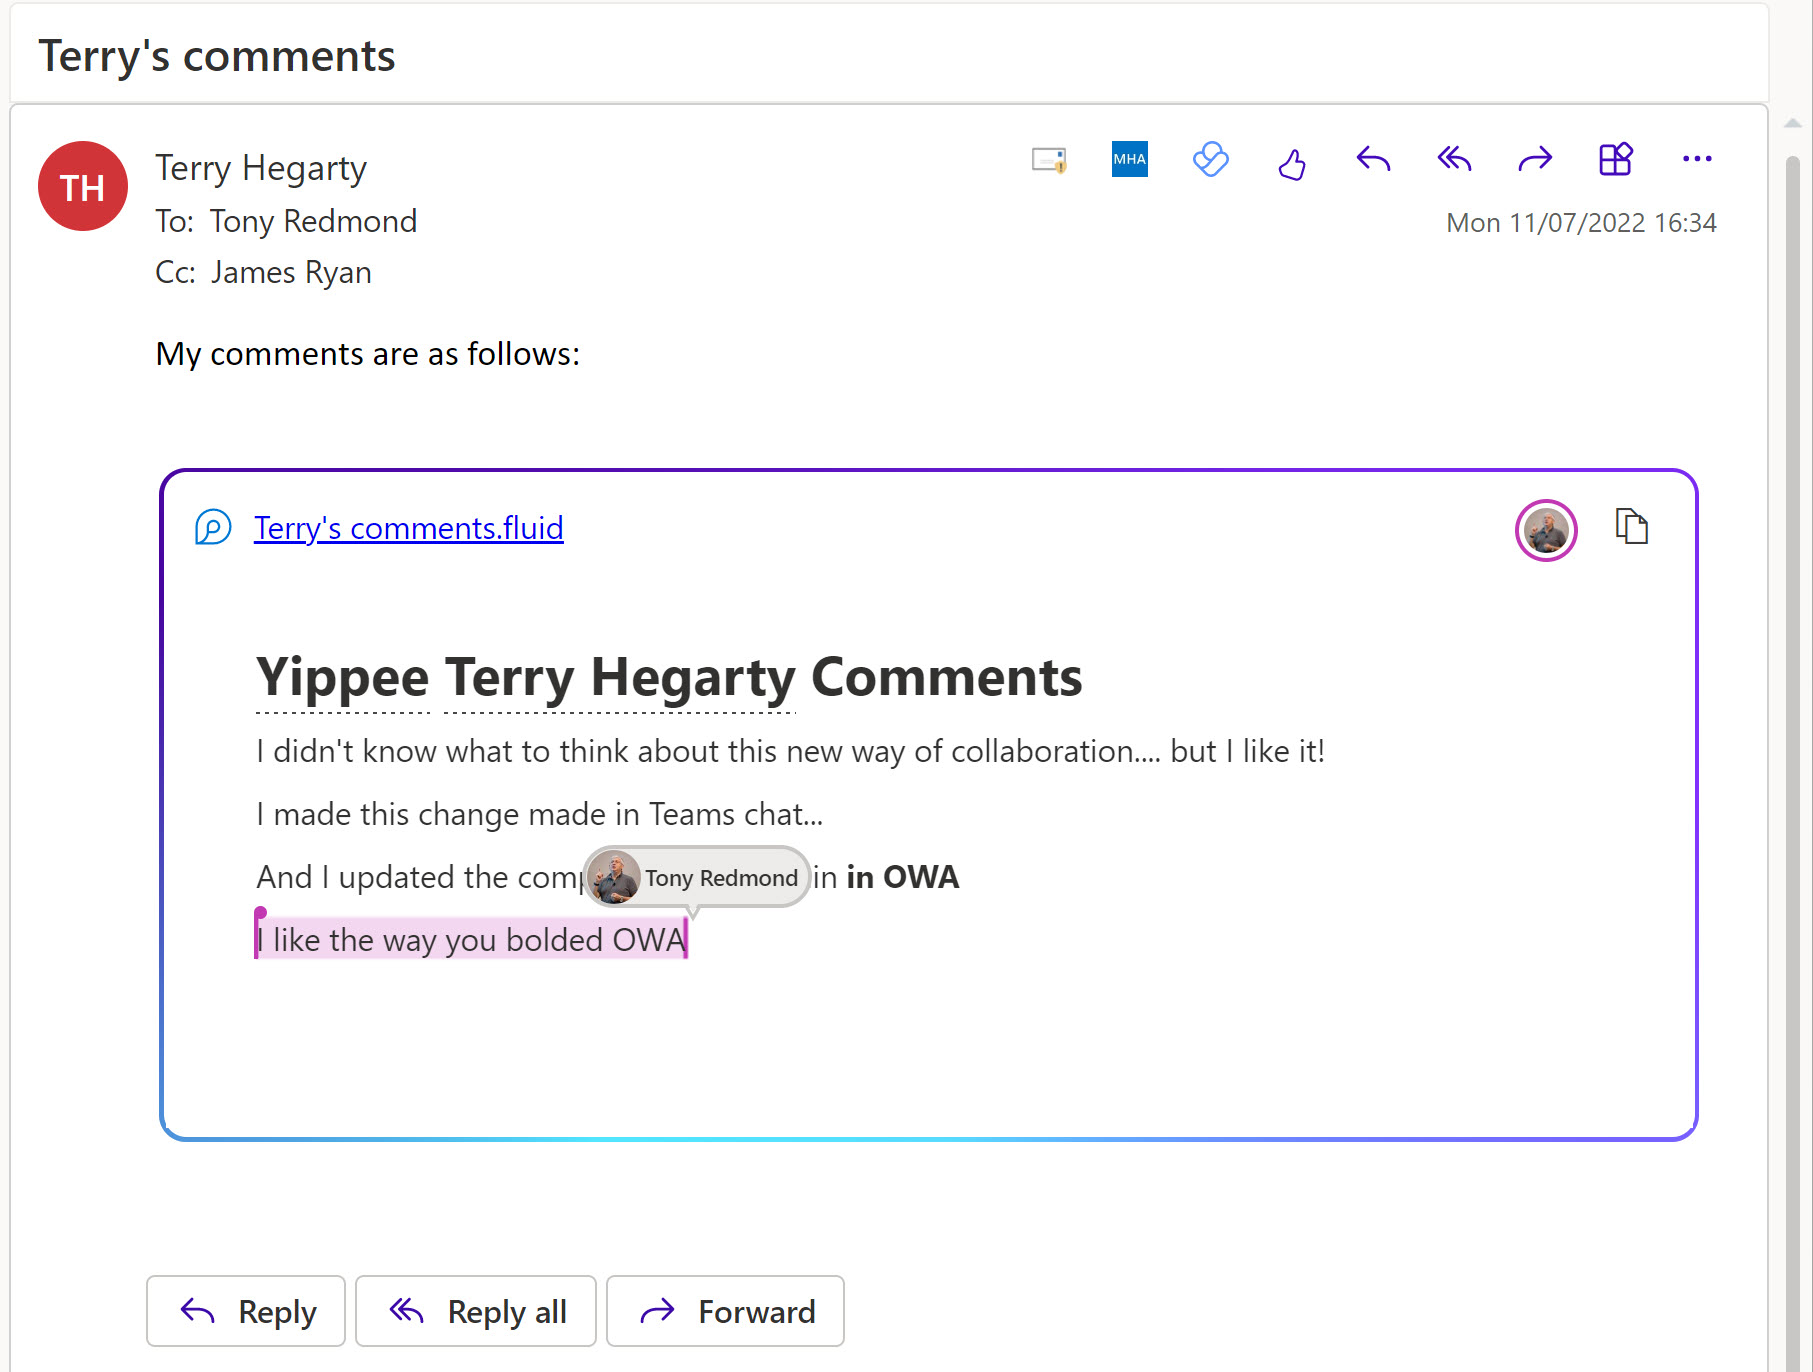Click the TH sender avatar
This screenshot has width=1813, height=1372.
83,187
